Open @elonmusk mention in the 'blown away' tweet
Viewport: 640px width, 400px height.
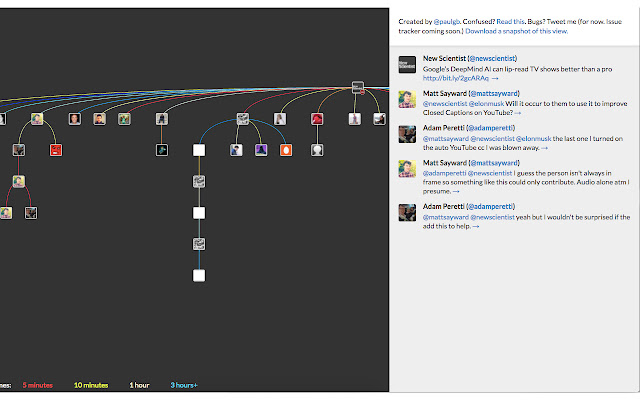click(533, 138)
